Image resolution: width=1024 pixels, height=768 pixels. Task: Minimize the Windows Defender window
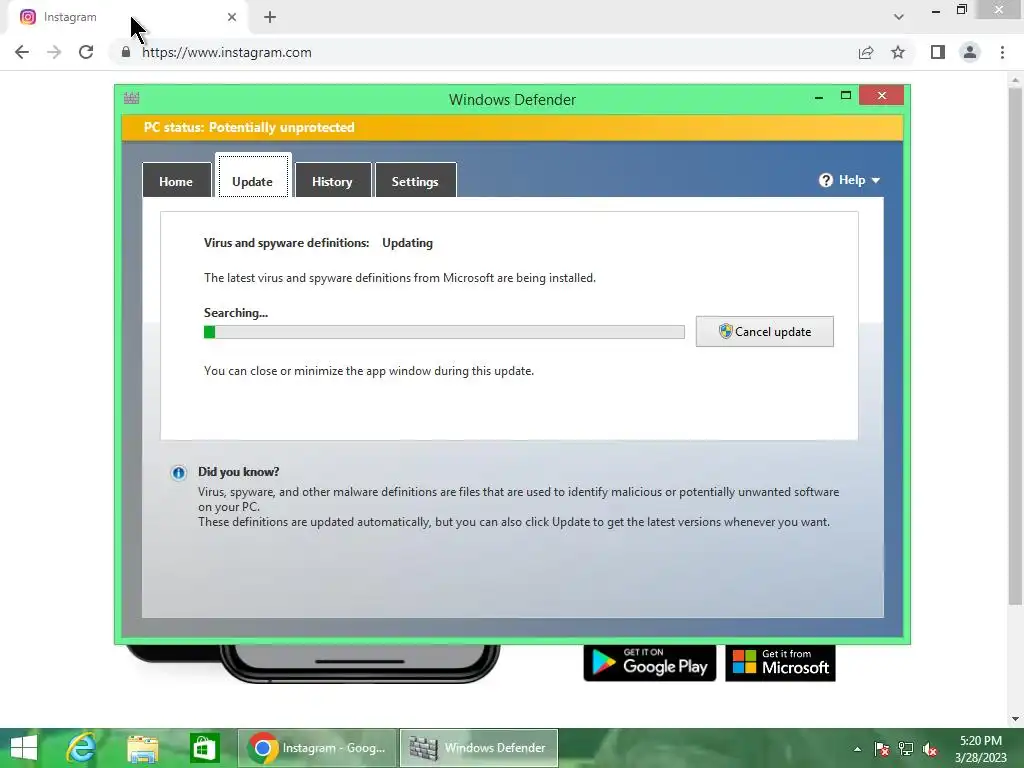pyautogui.click(x=819, y=97)
